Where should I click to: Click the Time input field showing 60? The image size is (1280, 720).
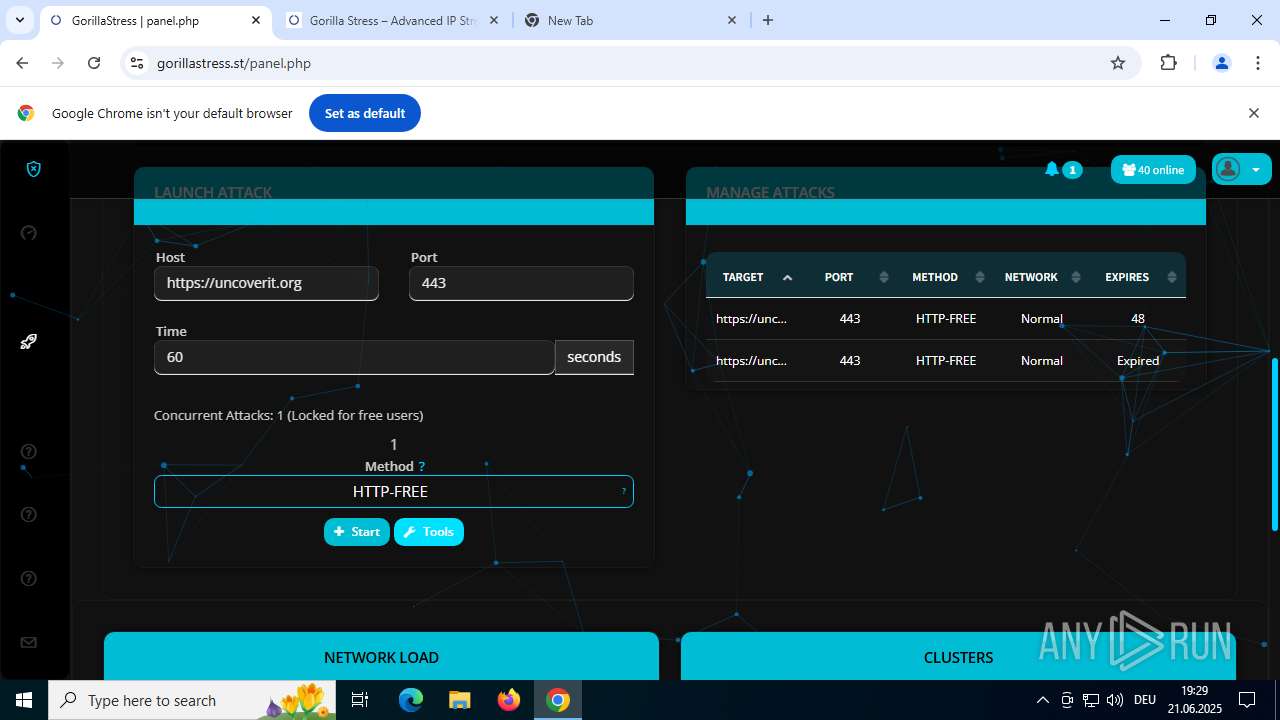[x=354, y=357]
